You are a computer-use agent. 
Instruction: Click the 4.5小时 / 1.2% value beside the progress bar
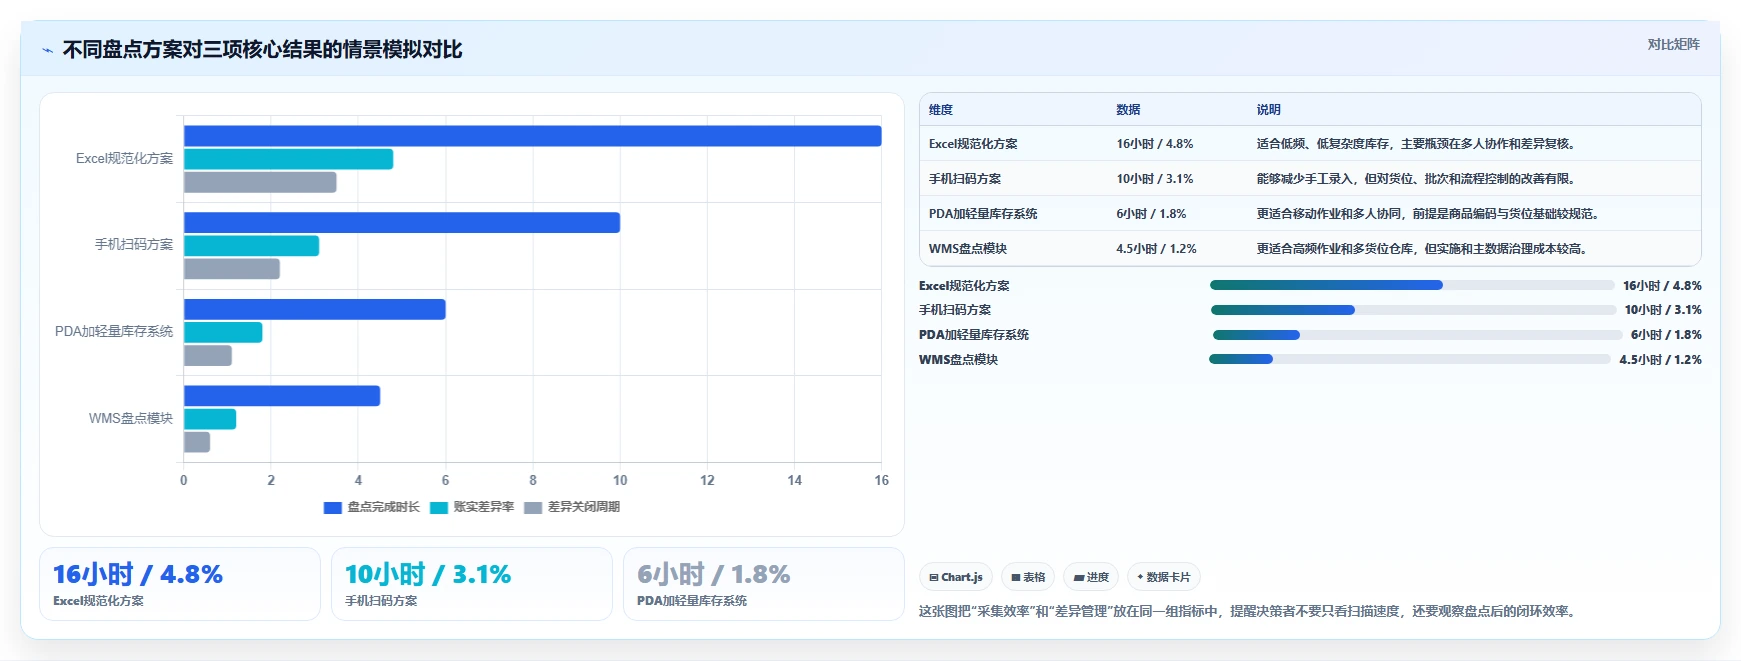(1660, 360)
